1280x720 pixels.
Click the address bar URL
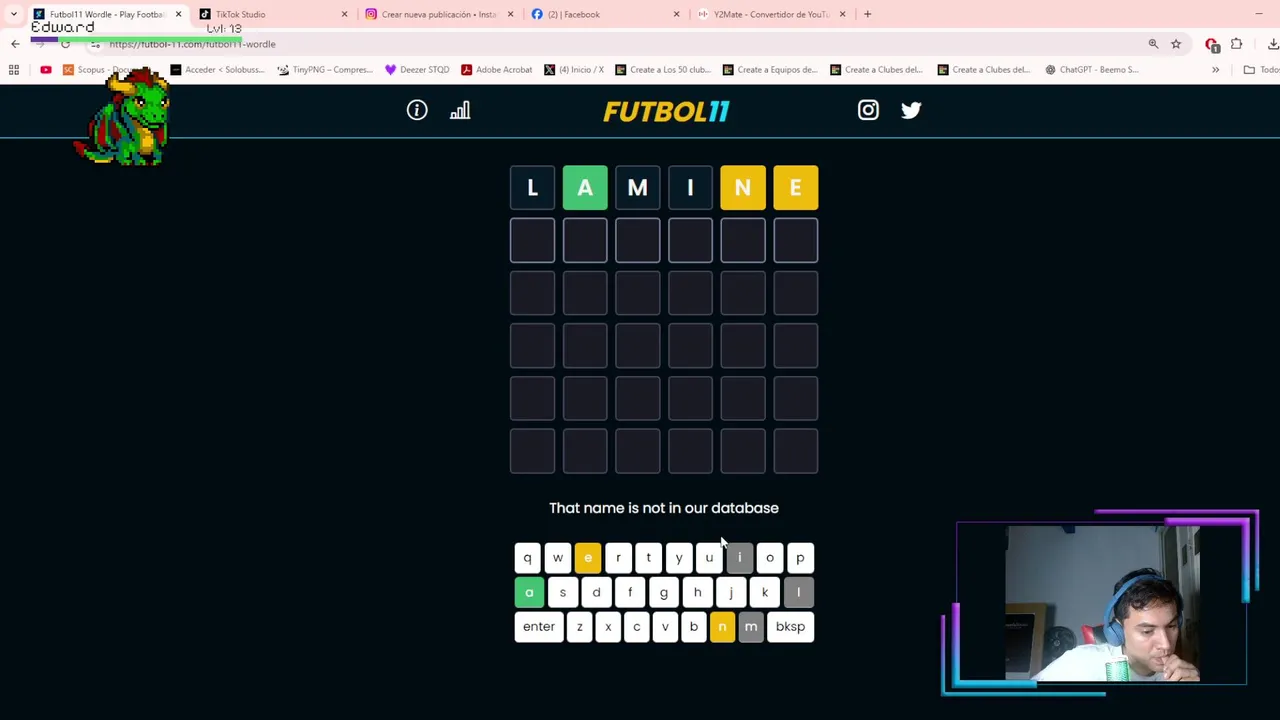(192, 44)
